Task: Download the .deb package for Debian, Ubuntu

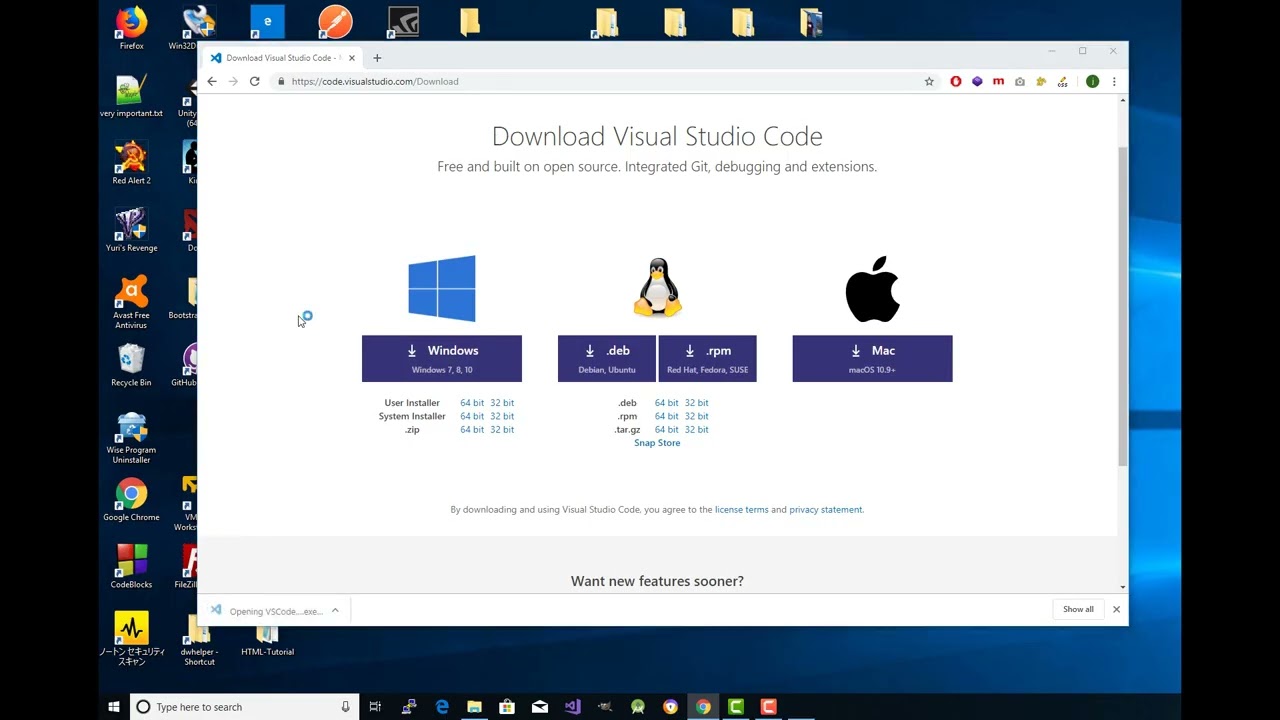Action: tap(607, 358)
